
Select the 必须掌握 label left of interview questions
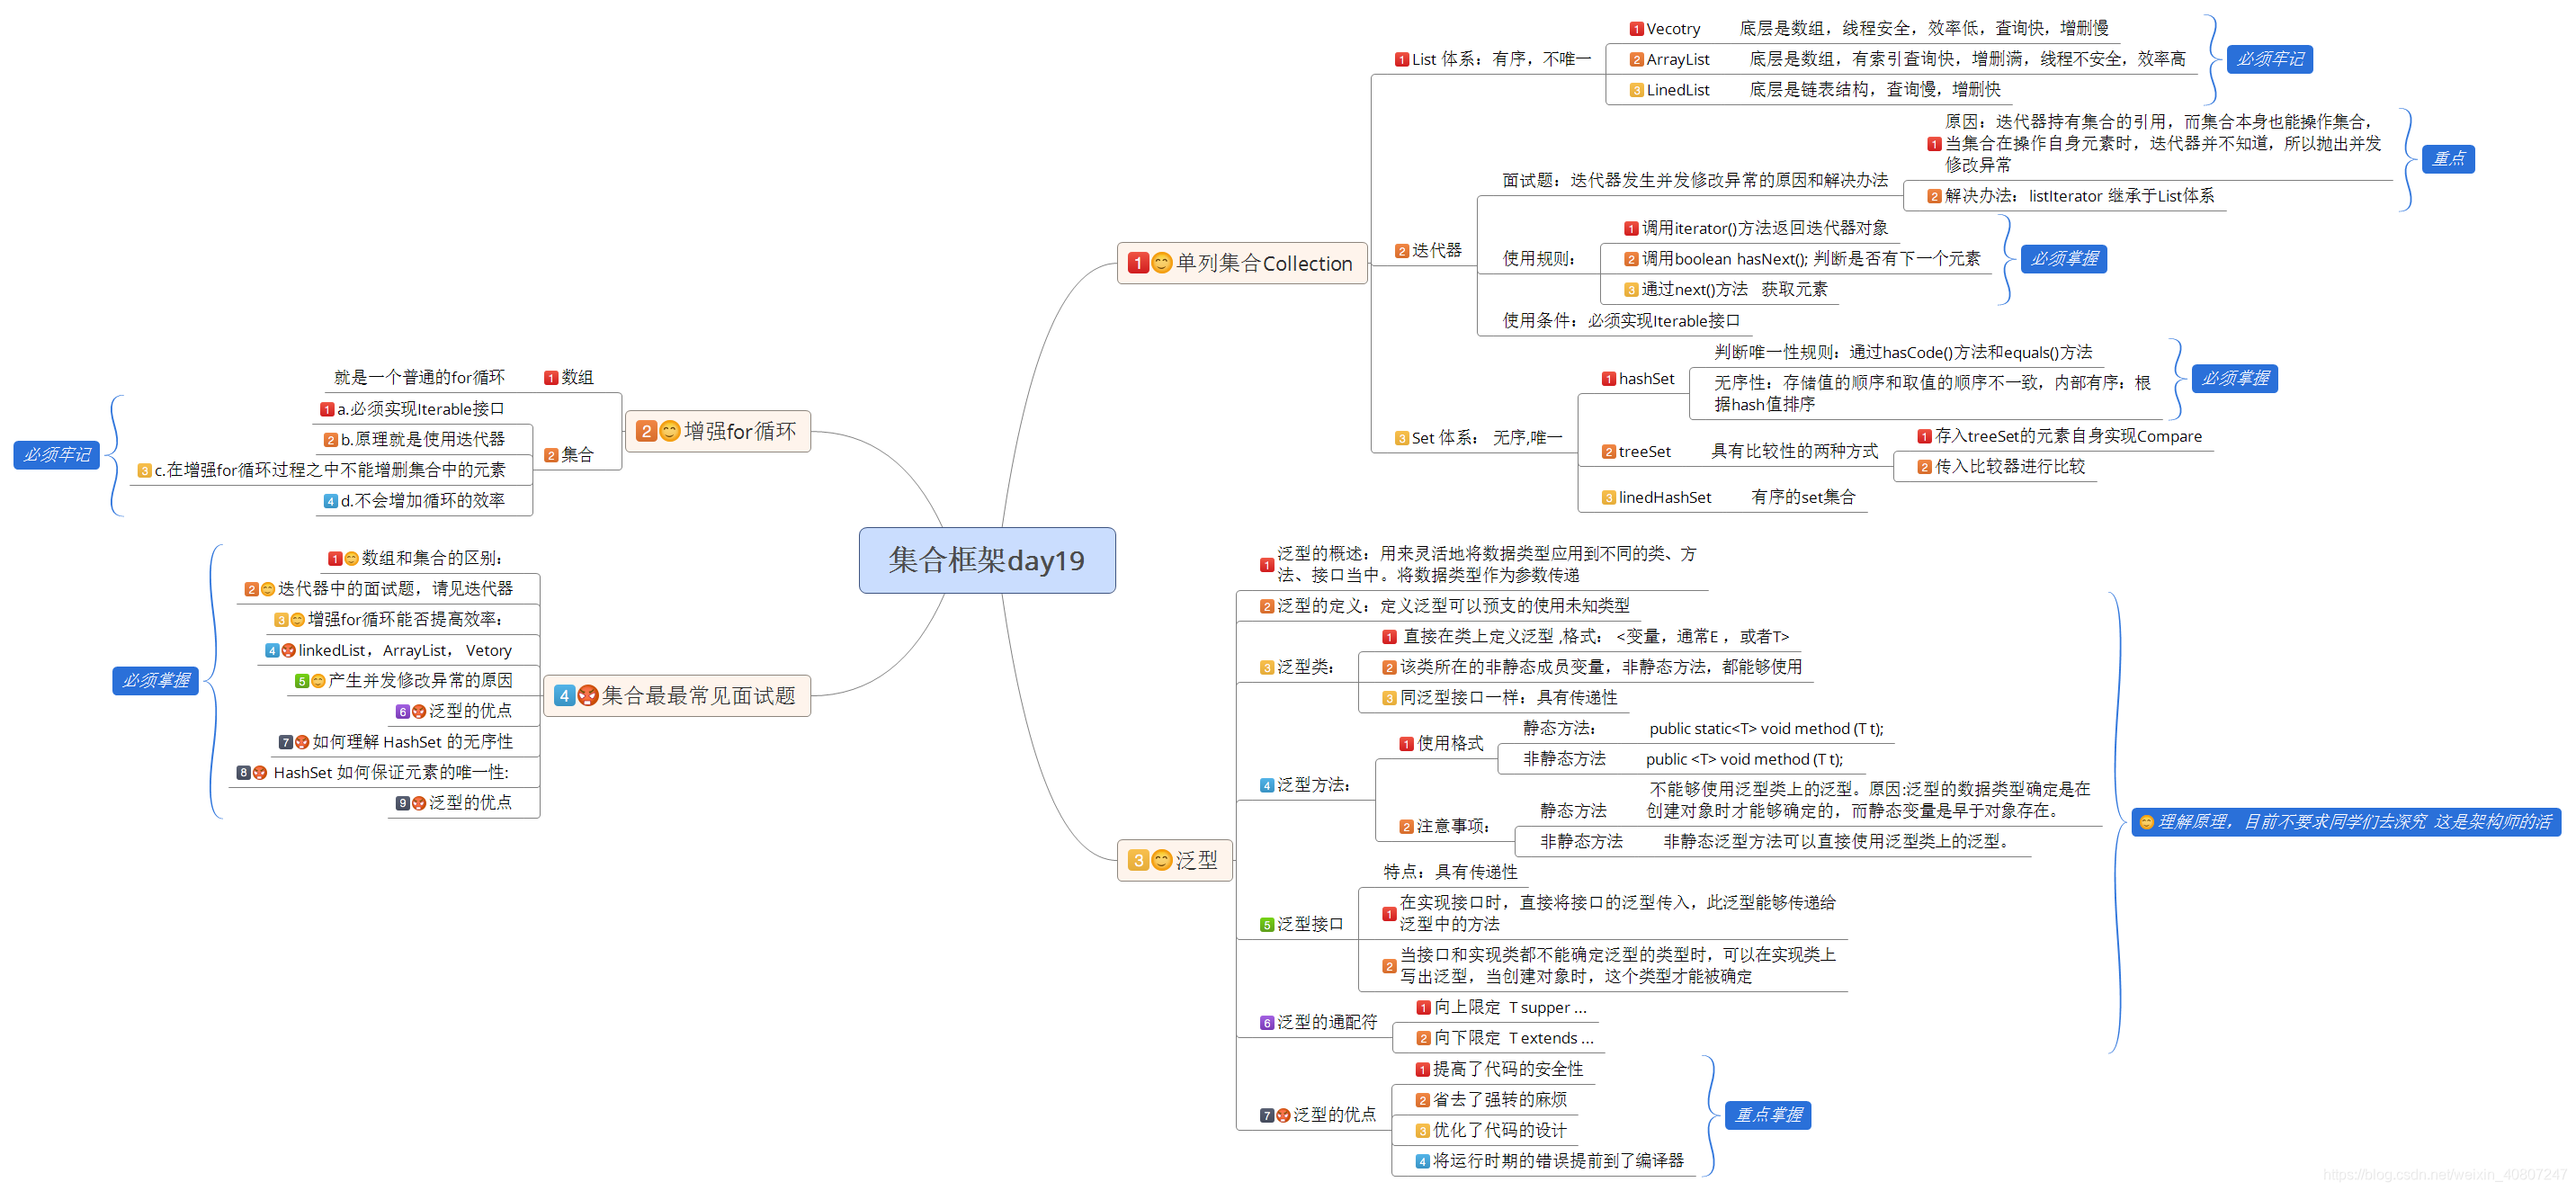click(156, 681)
